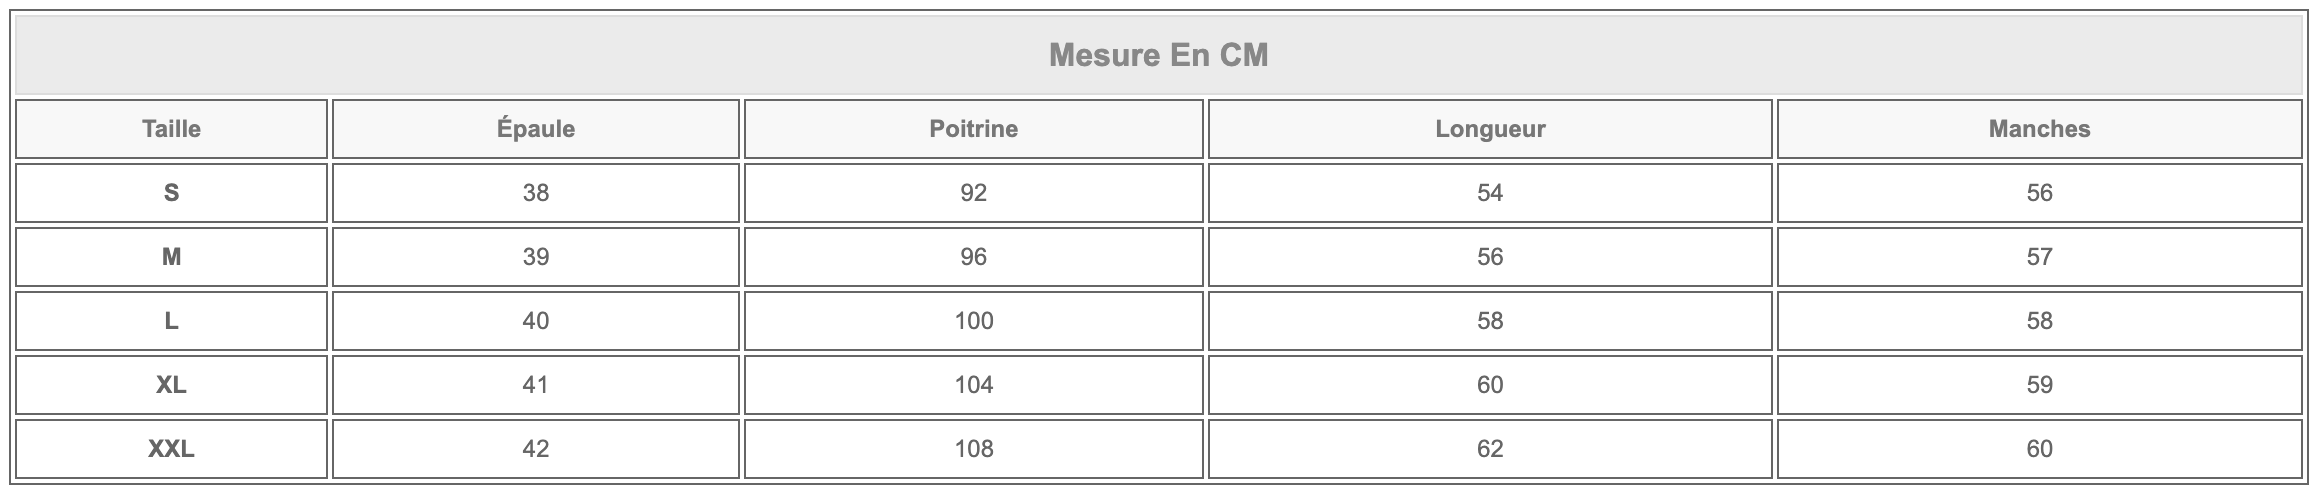Click the Longueur column header
This screenshot has height=496, width=2320.
point(1490,129)
